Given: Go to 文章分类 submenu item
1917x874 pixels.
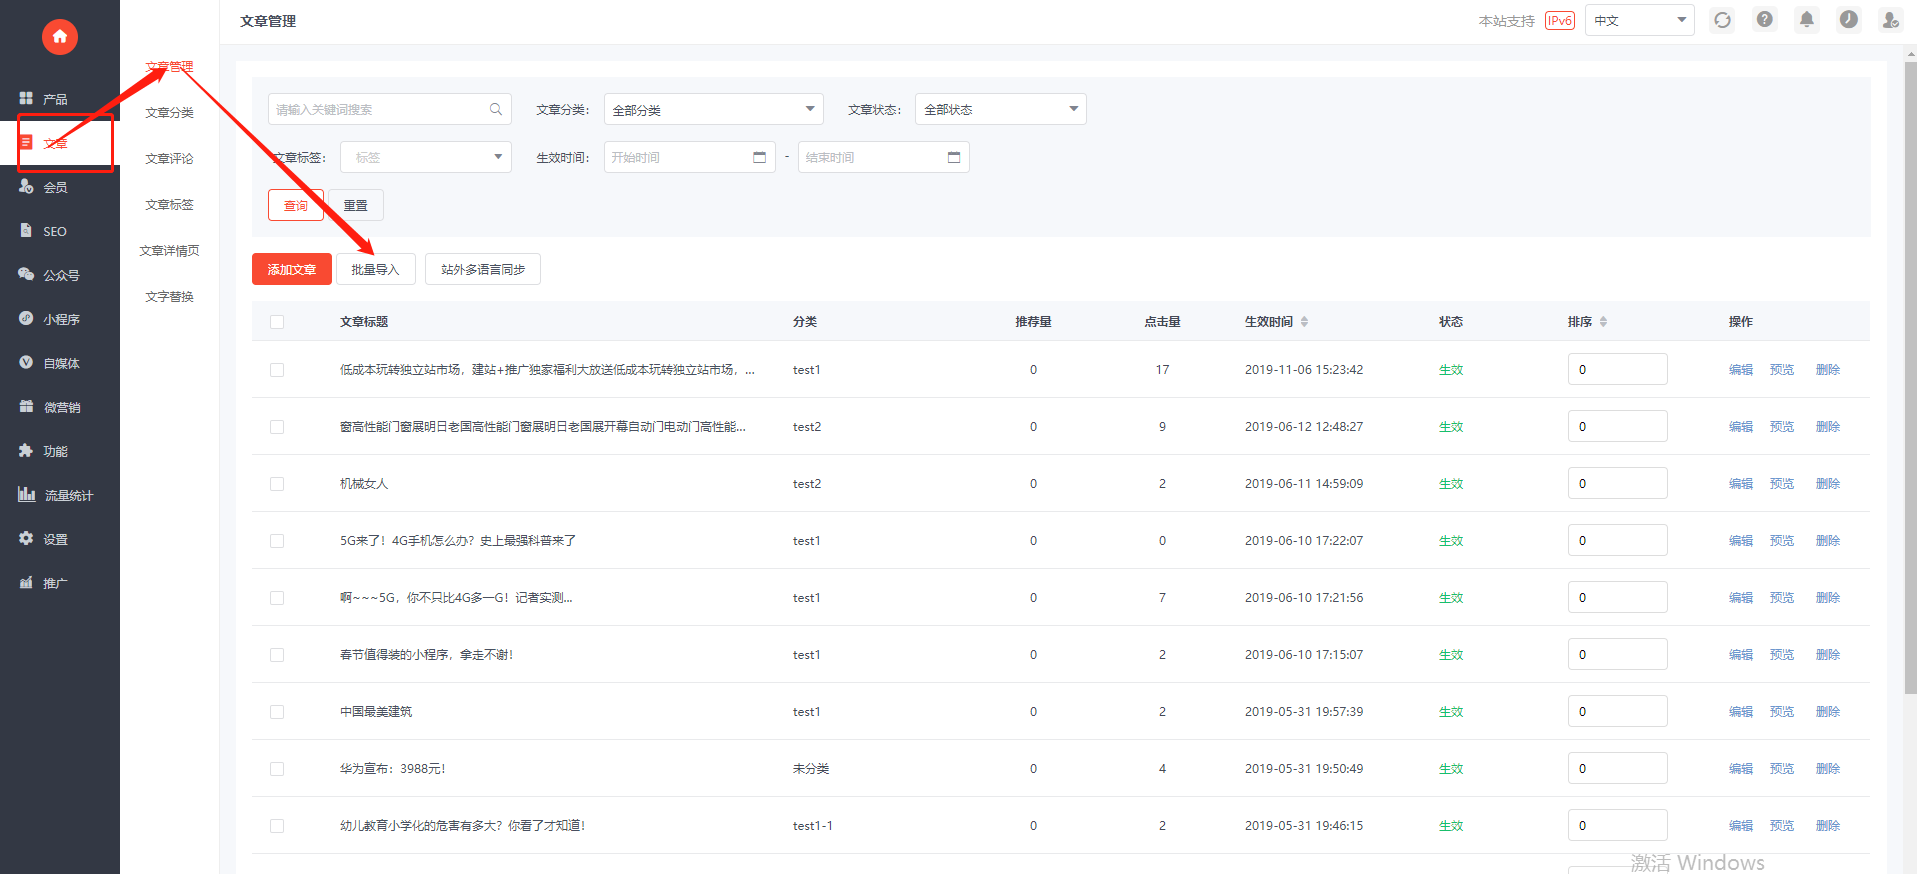Looking at the screenshot, I should (x=169, y=113).
